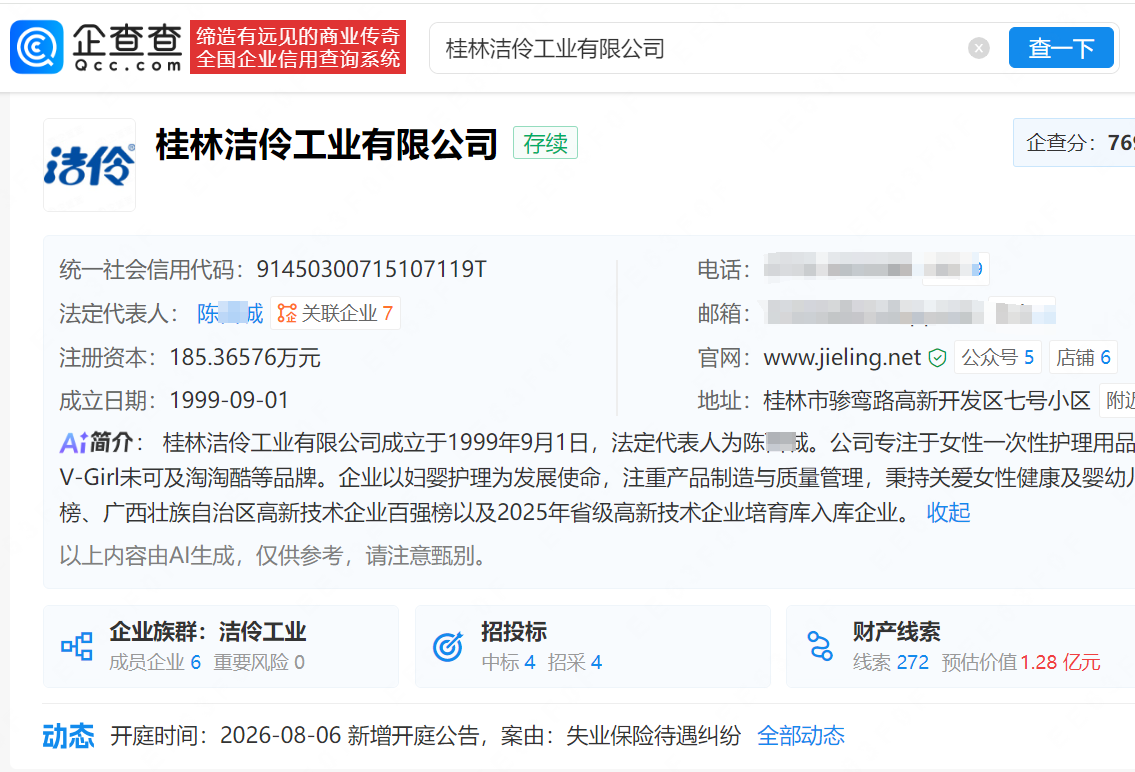Click the property clues chain icon

click(820, 646)
